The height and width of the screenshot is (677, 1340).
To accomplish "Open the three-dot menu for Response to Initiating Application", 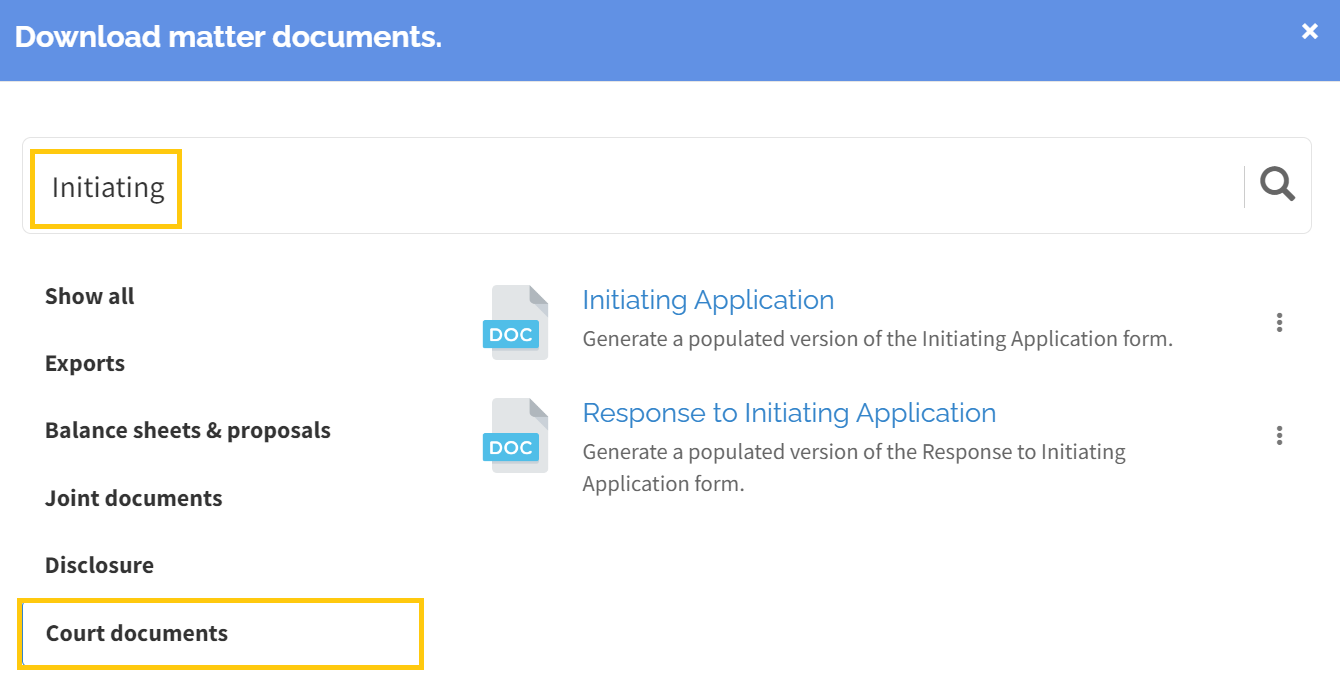I will tap(1279, 435).
